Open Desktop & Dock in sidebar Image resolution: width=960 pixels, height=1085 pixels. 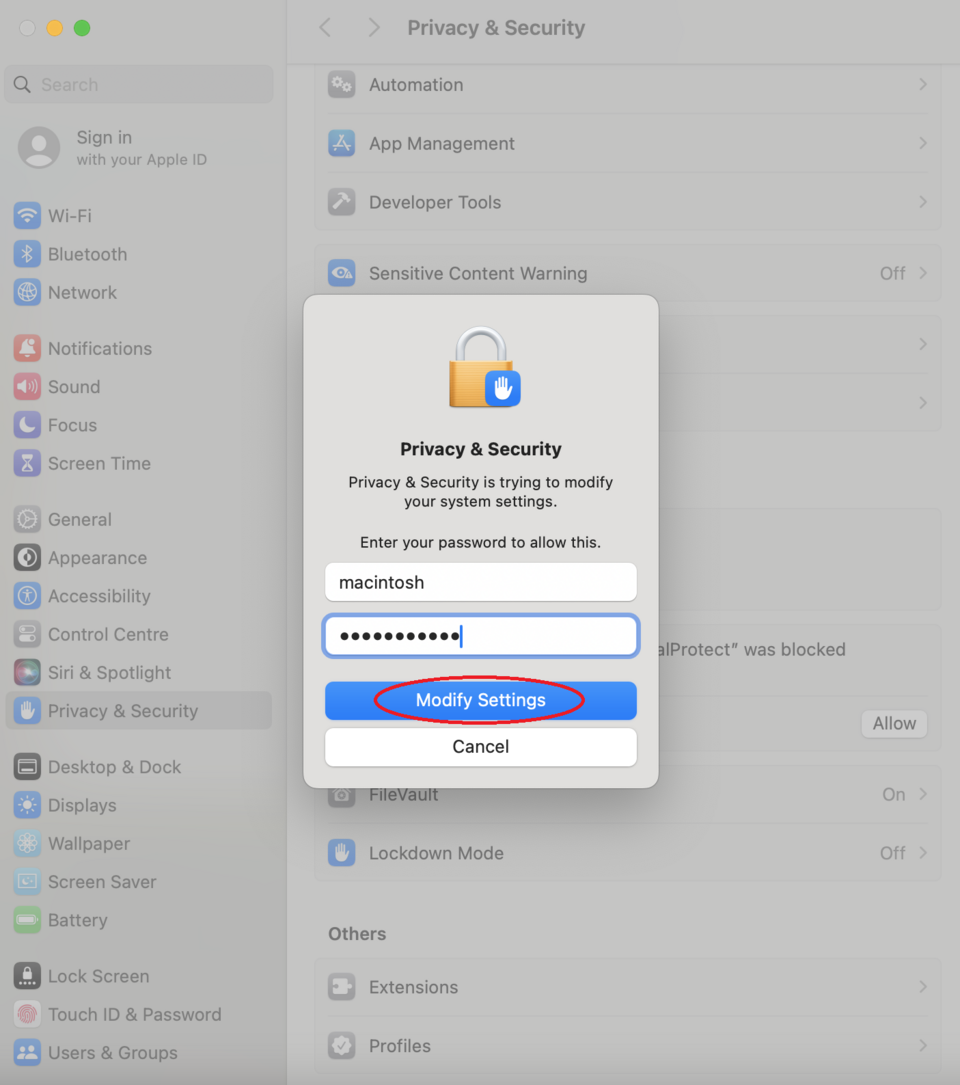pyautogui.click(x=114, y=767)
